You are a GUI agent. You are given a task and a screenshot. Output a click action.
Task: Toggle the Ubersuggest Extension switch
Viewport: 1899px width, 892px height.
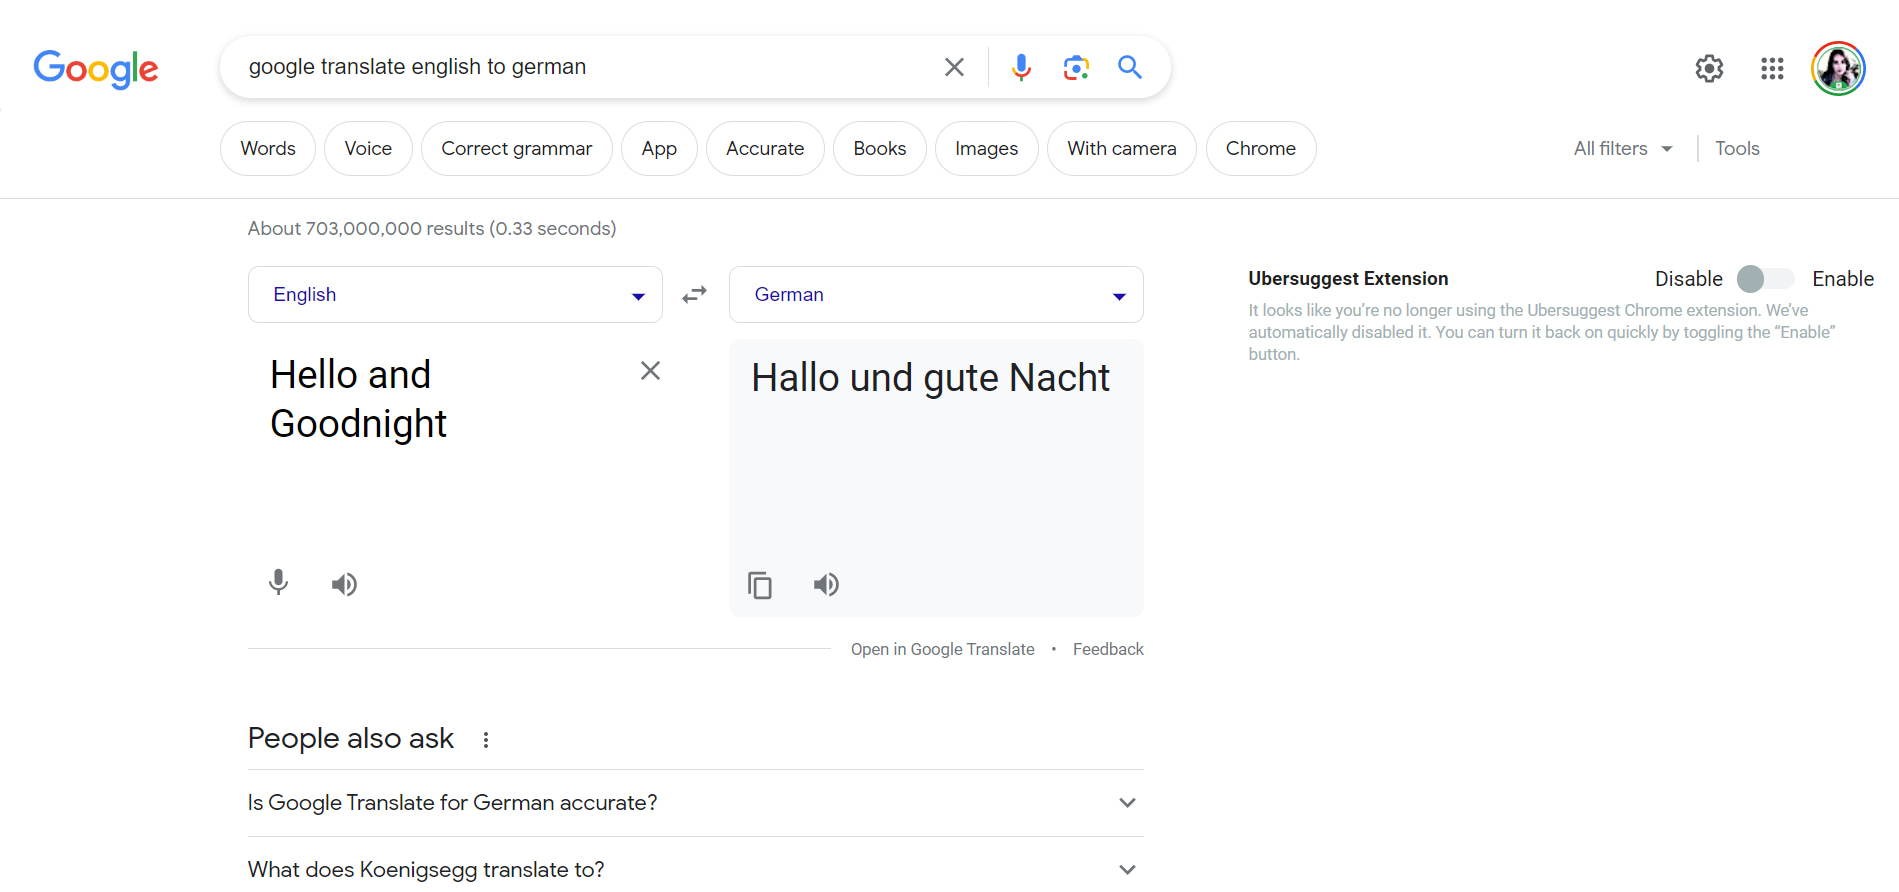pyautogui.click(x=1765, y=279)
